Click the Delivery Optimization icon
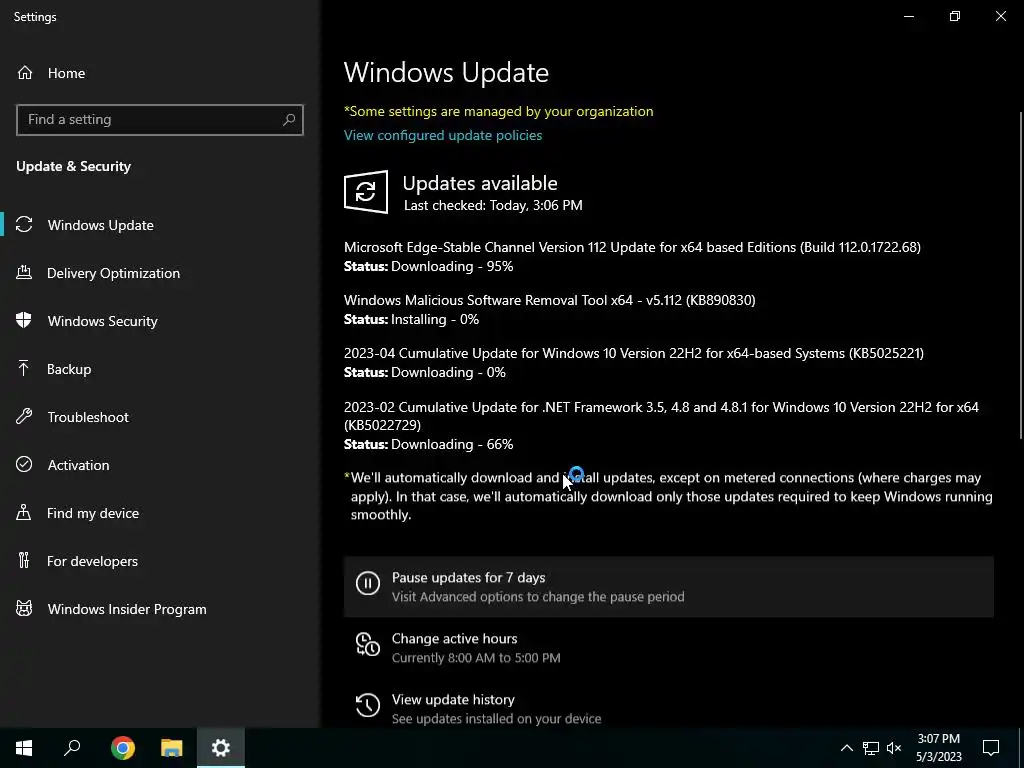 coord(24,273)
